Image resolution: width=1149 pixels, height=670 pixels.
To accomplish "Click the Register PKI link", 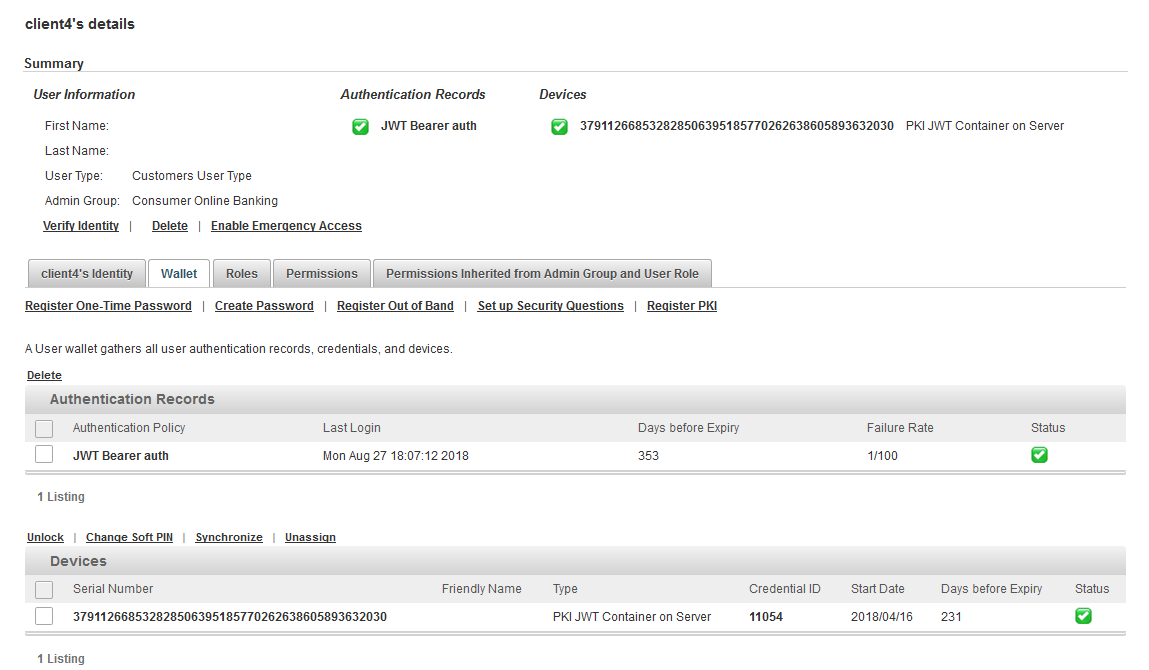I will [681, 305].
